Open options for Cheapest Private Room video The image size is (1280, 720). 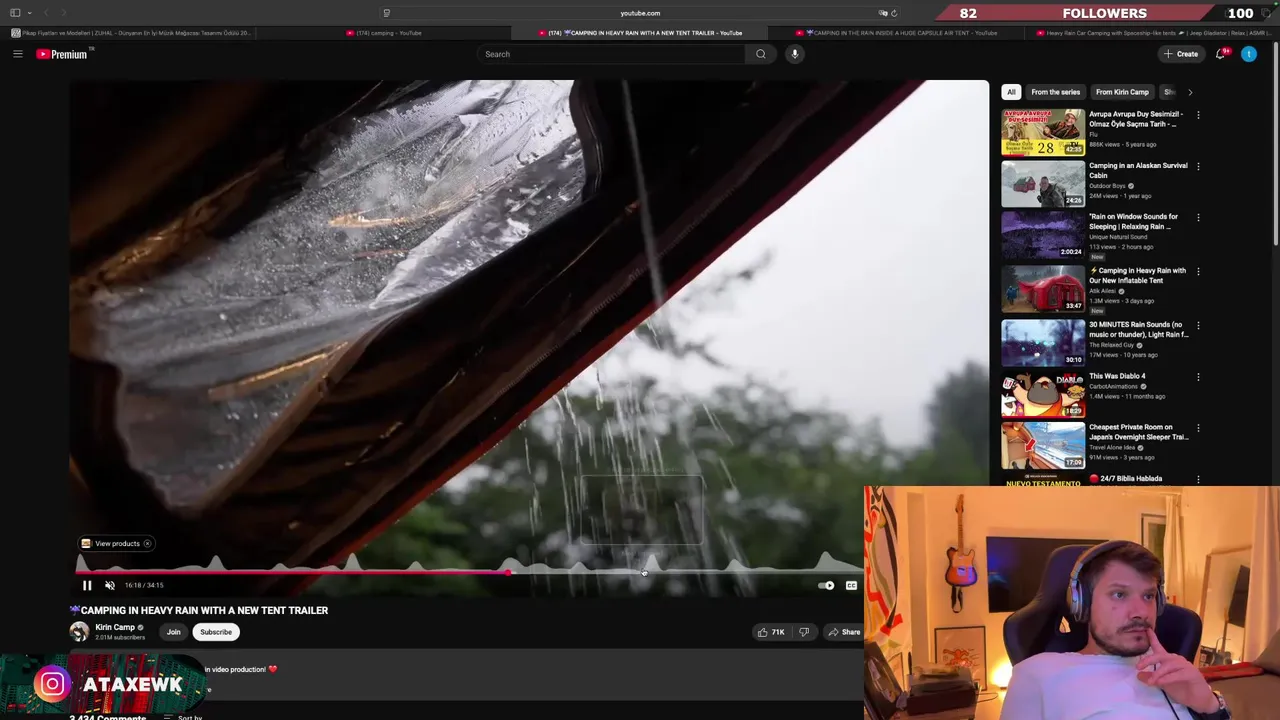pos(1198,429)
